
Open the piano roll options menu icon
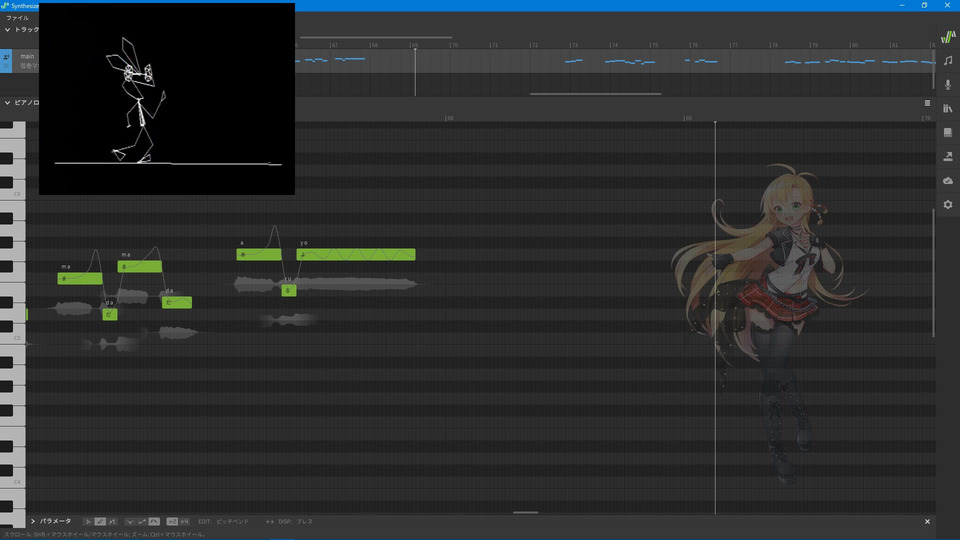pyautogui.click(x=927, y=103)
